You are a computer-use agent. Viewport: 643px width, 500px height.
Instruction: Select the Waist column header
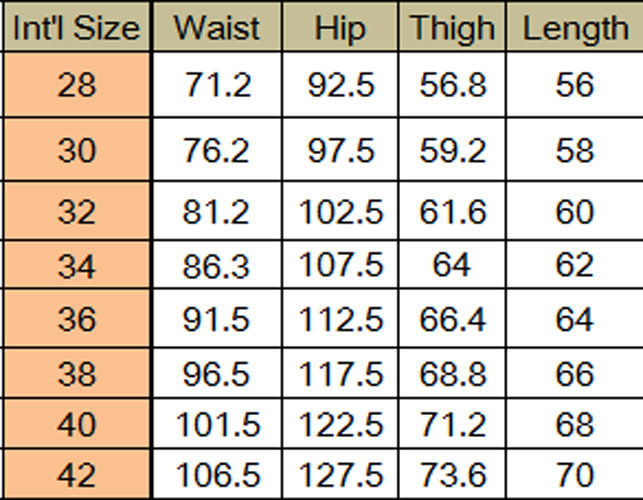(217, 27)
